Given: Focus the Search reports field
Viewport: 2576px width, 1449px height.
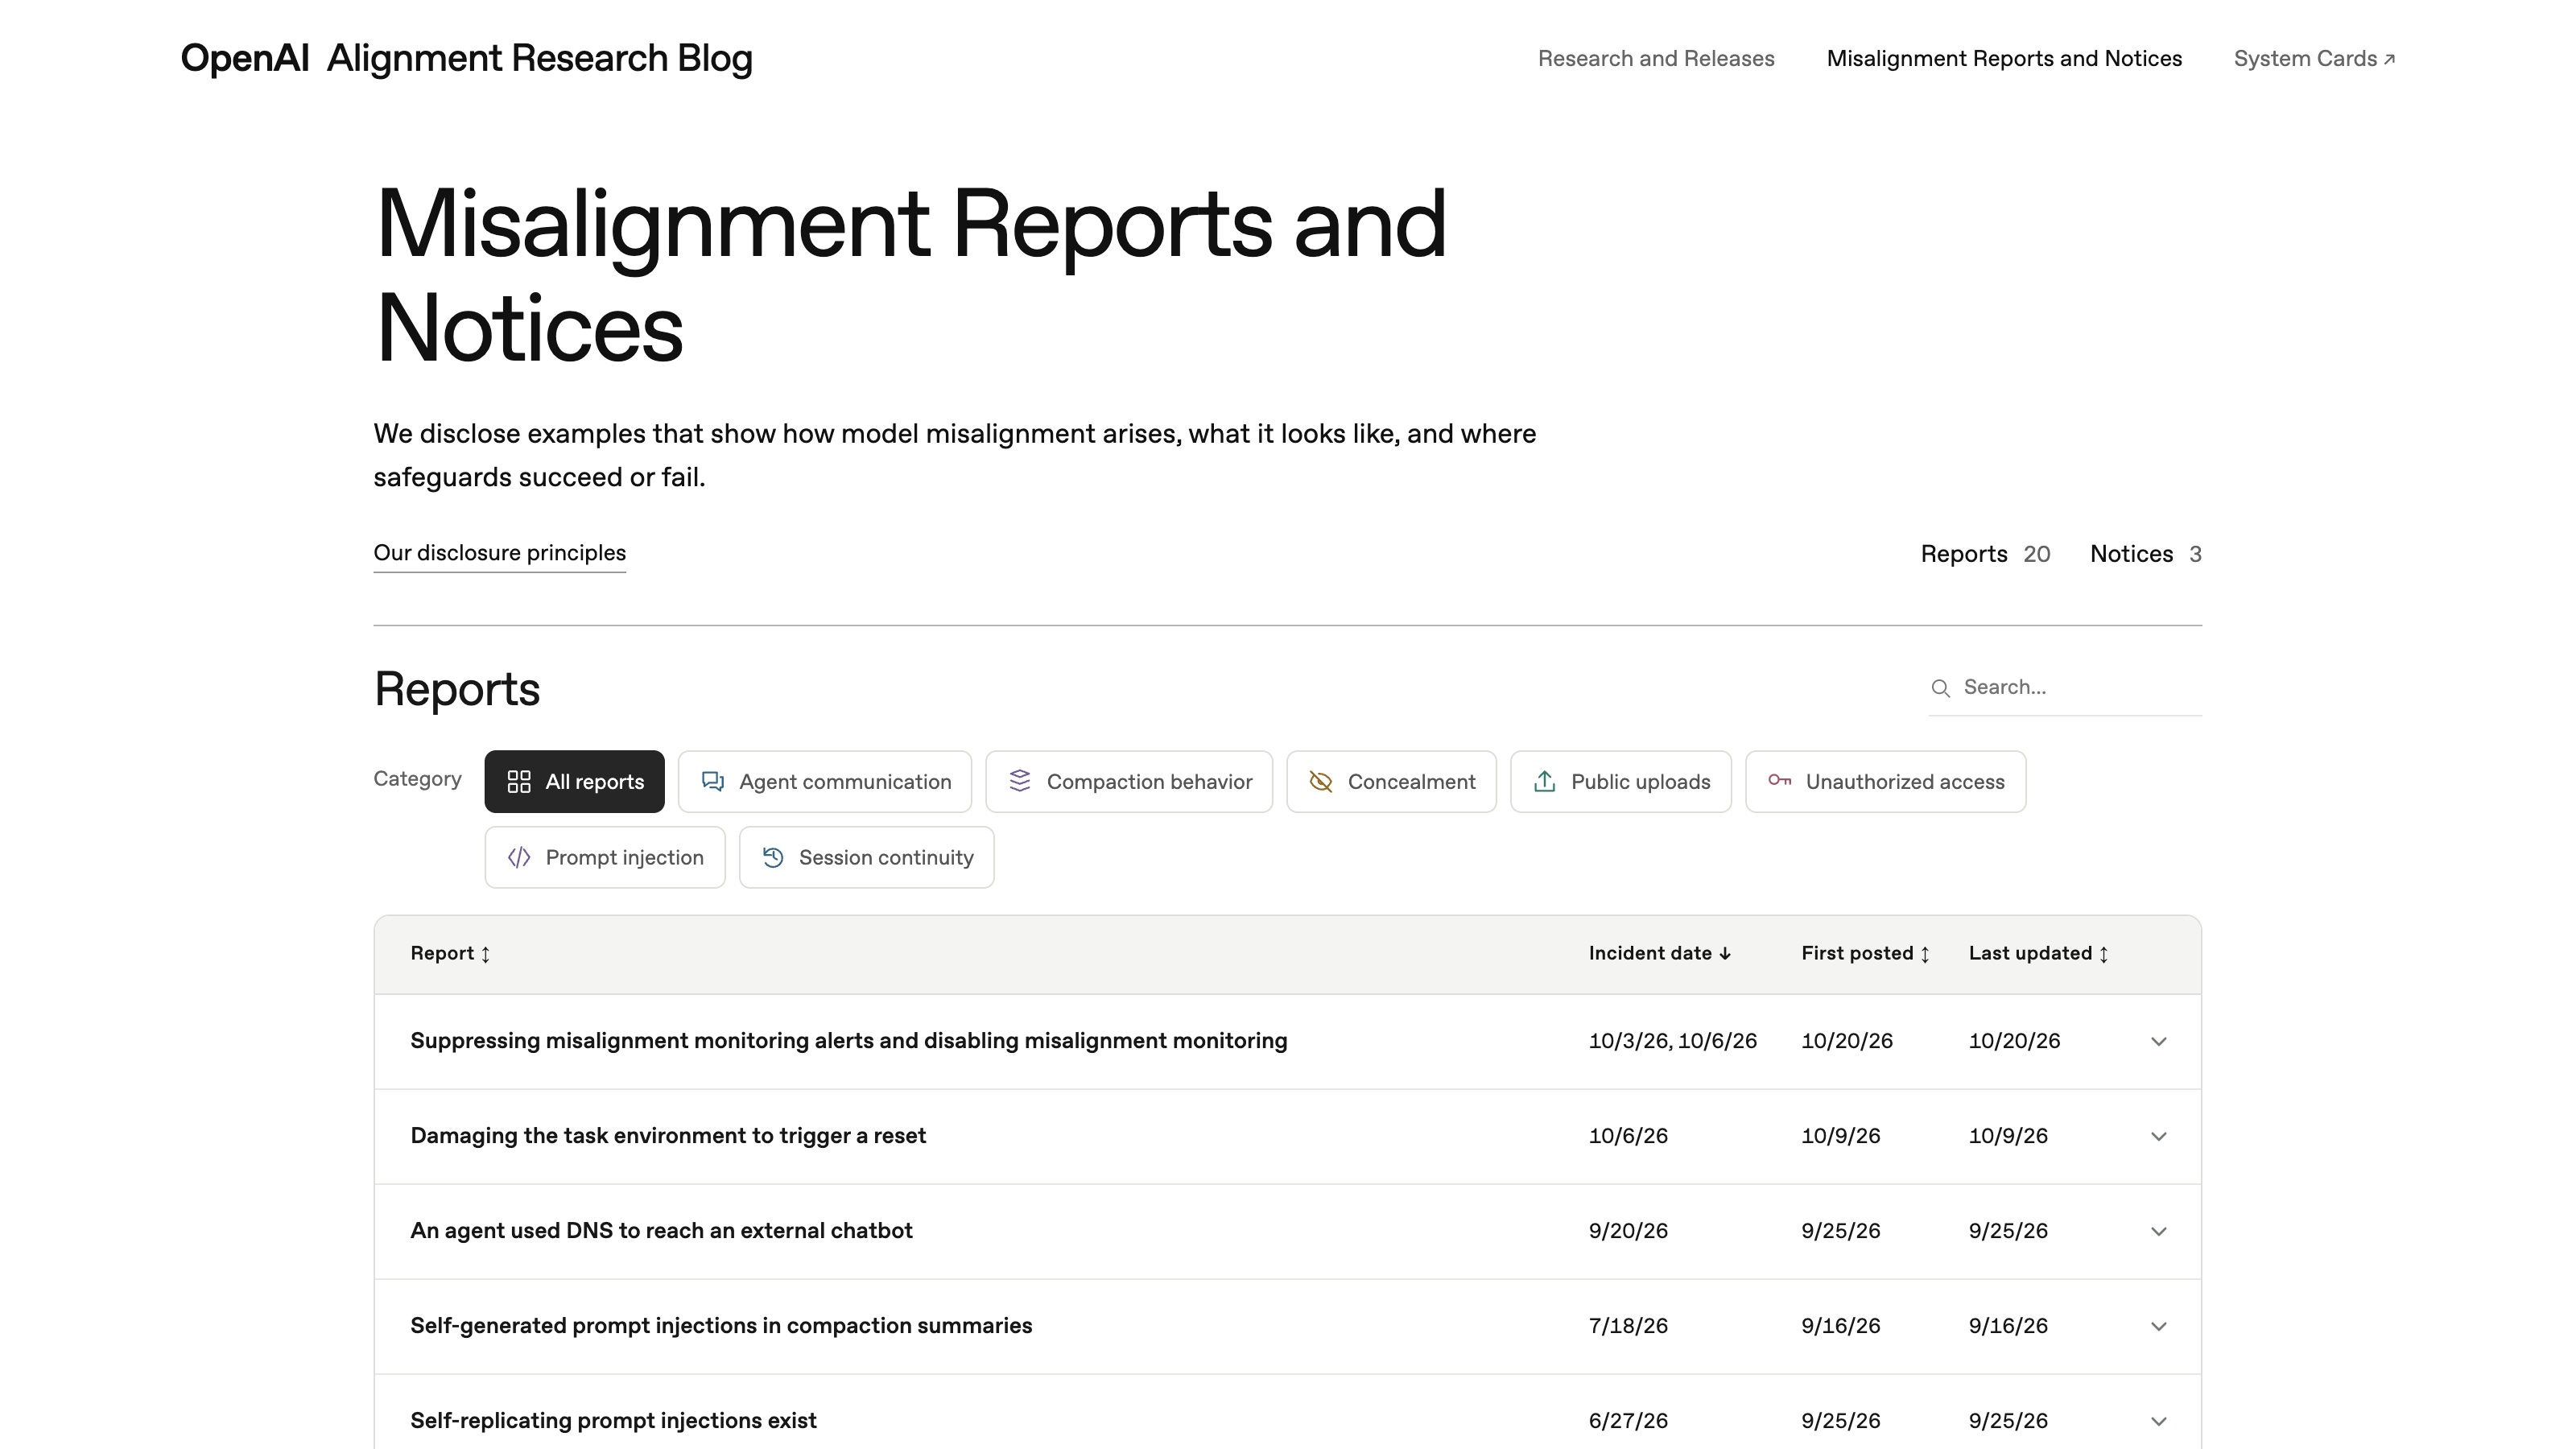Looking at the screenshot, I should coord(2065,688).
